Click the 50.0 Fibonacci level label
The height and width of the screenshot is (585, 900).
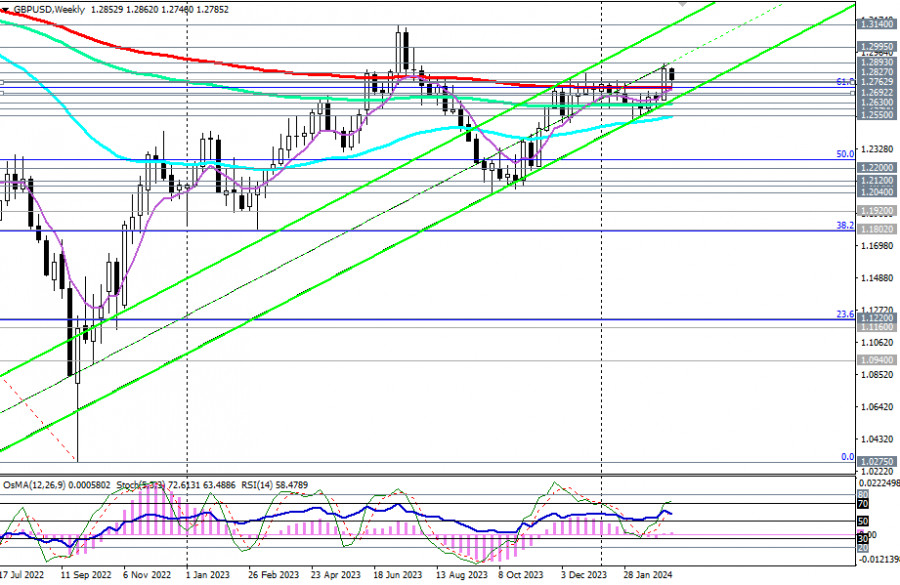pyautogui.click(x=845, y=154)
